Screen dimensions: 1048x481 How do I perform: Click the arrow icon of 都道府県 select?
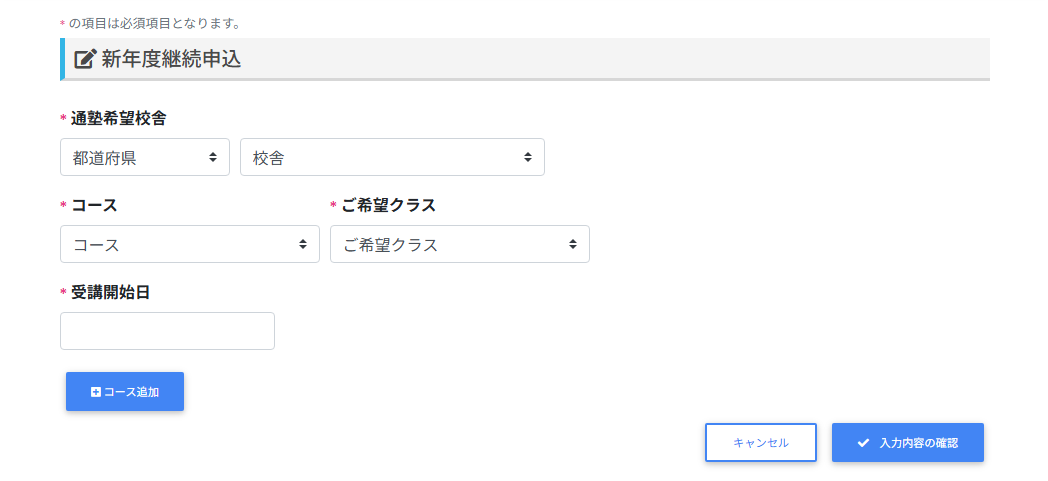(213, 157)
